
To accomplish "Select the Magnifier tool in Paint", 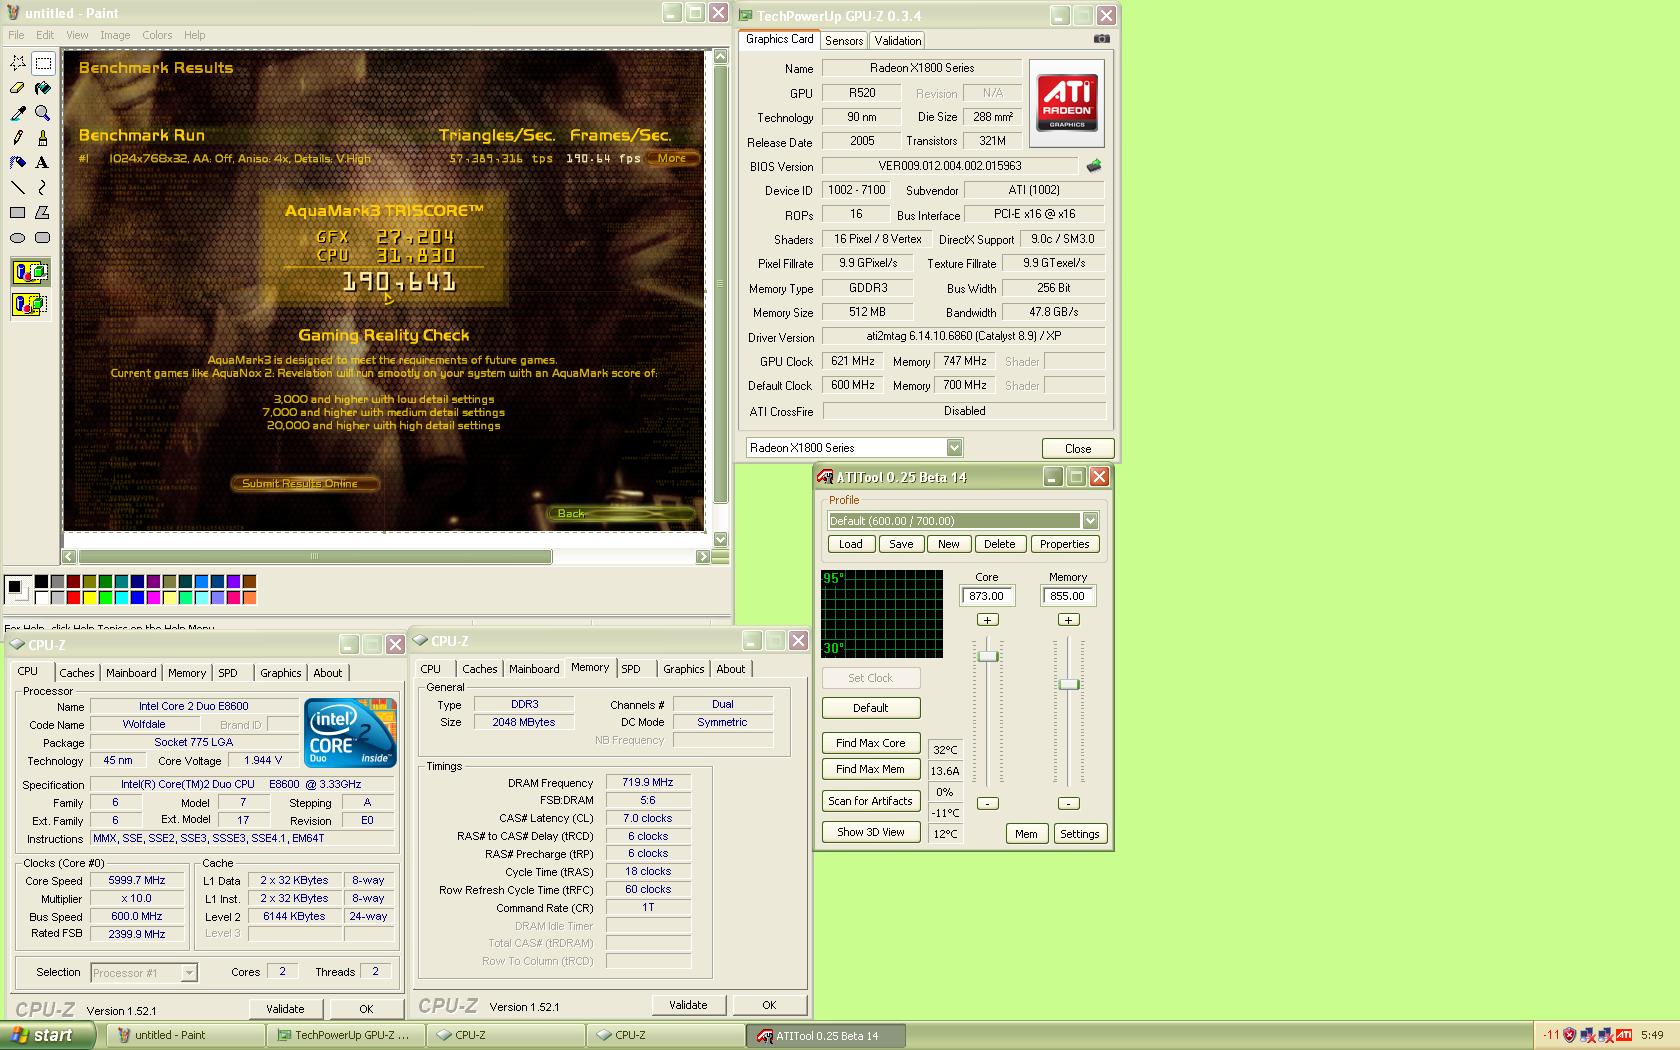I will [43, 113].
